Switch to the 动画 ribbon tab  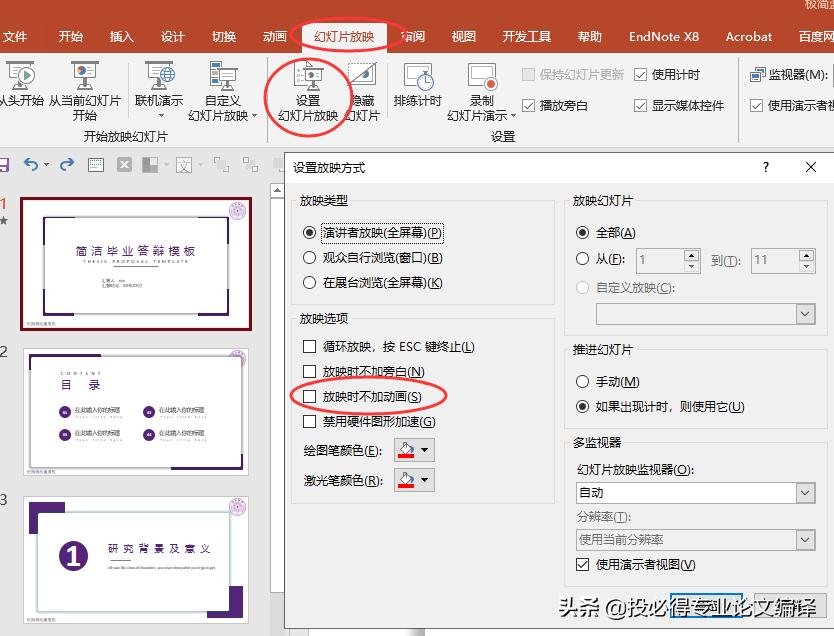tap(273, 36)
